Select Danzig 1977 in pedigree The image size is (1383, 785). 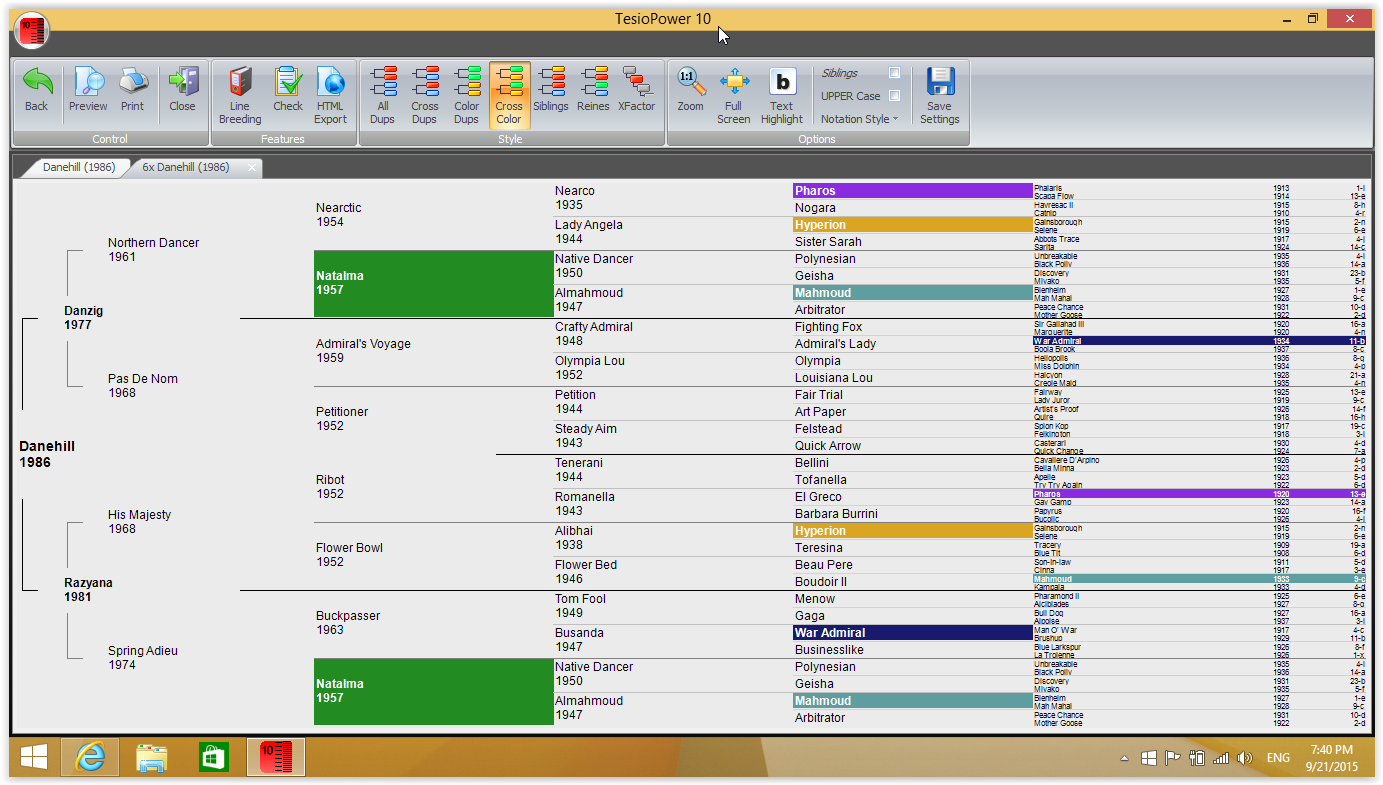[84, 318]
